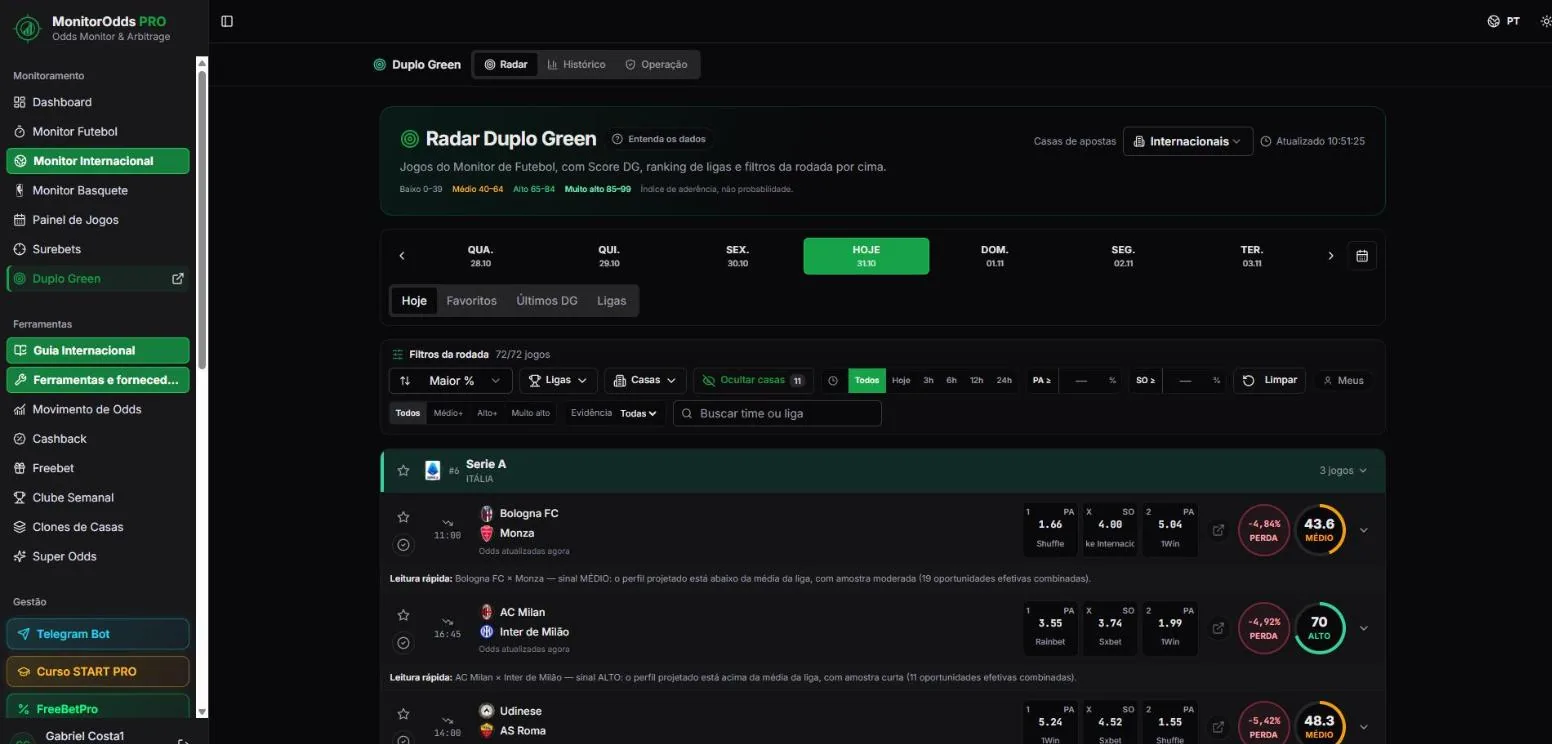The height and width of the screenshot is (744, 1552).
Task: Filter scores by Médio+
Action: coord(448,413)
